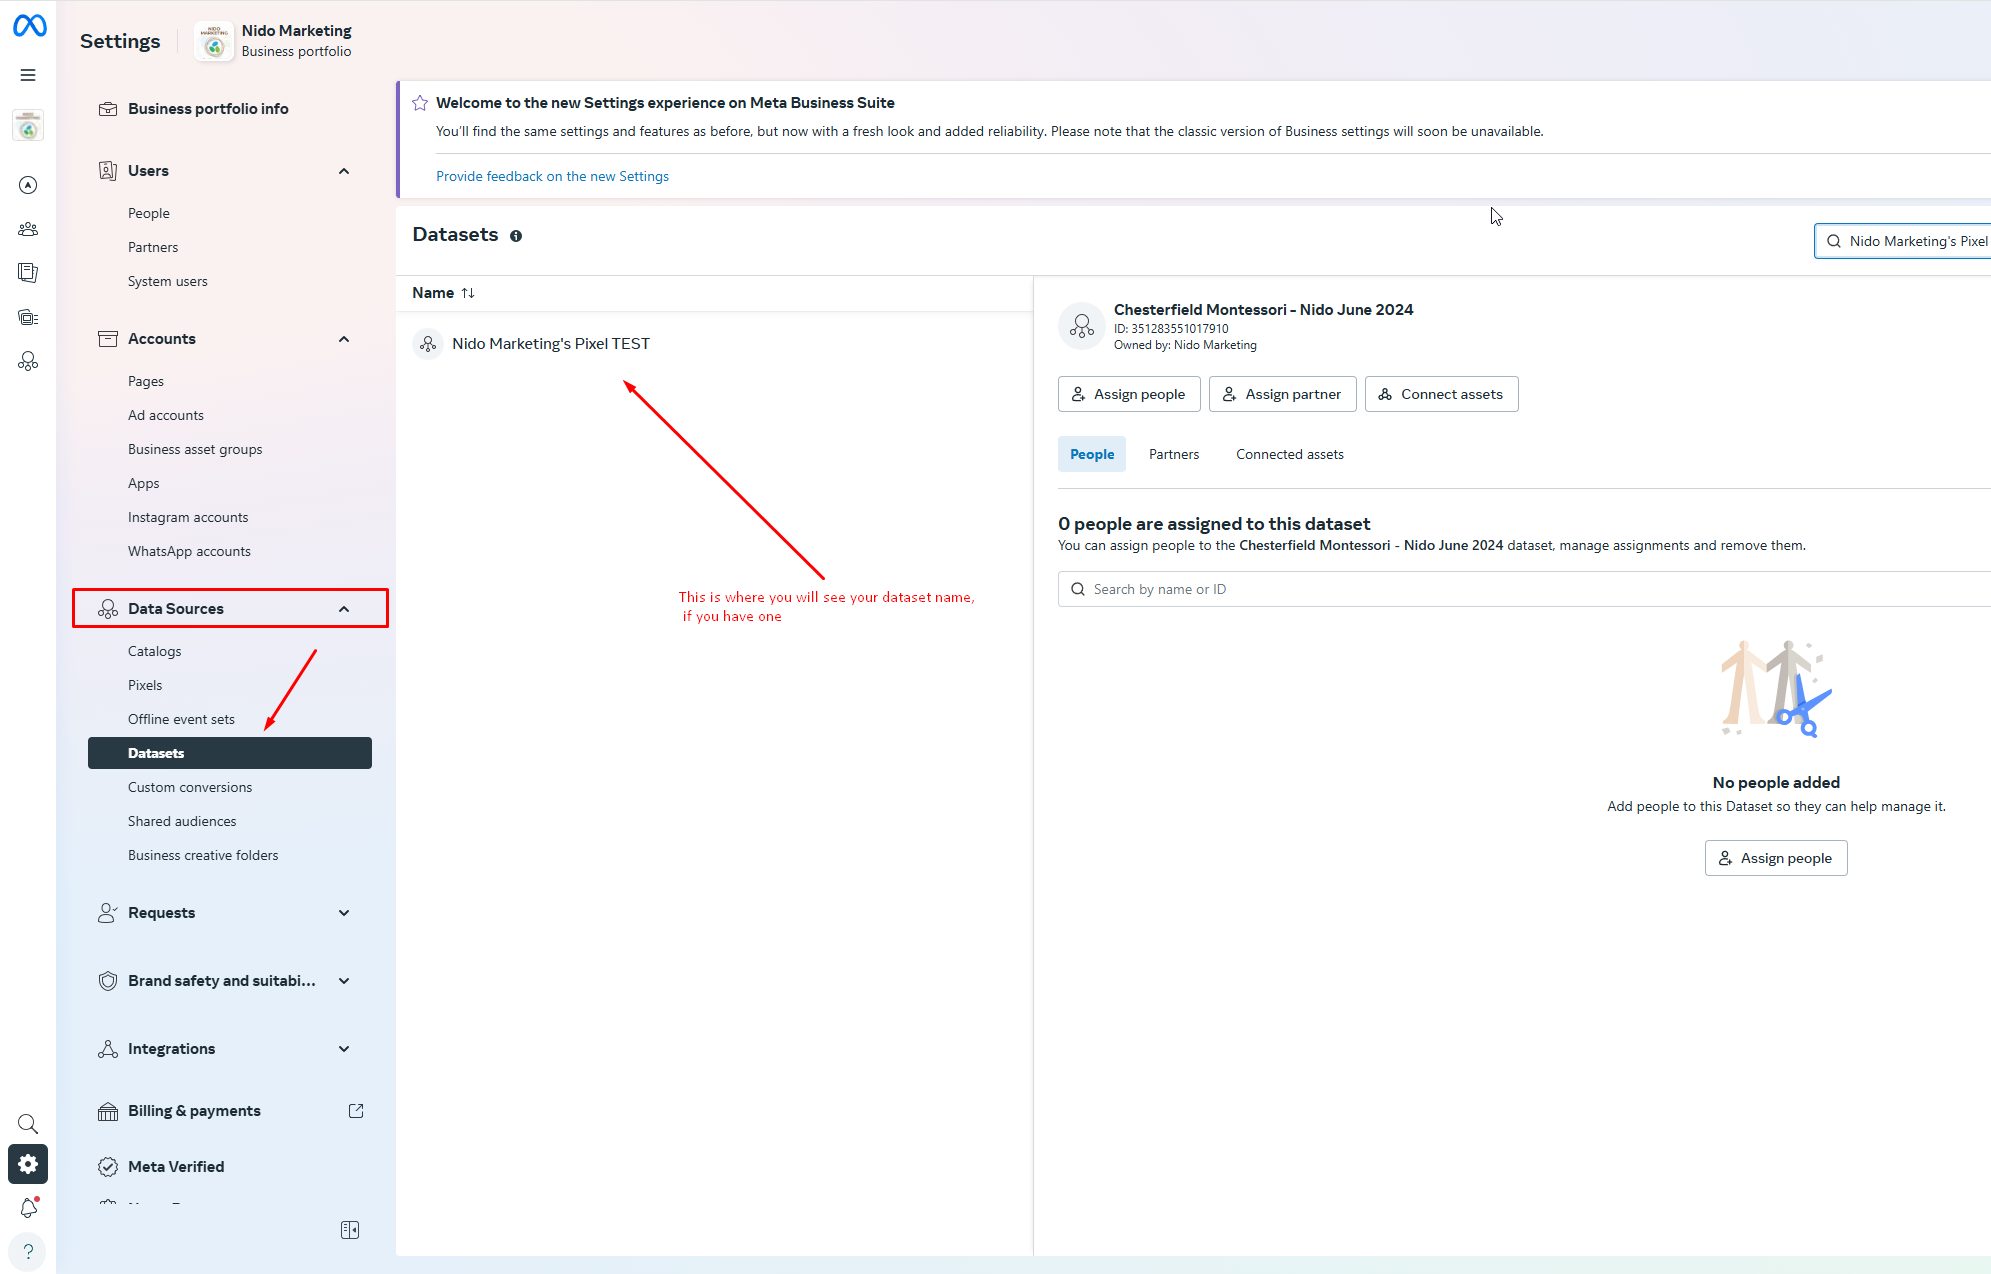Collapse the Users section chevron
The height and width of the screenshot is (1274, 1991).
click(344, 171)
